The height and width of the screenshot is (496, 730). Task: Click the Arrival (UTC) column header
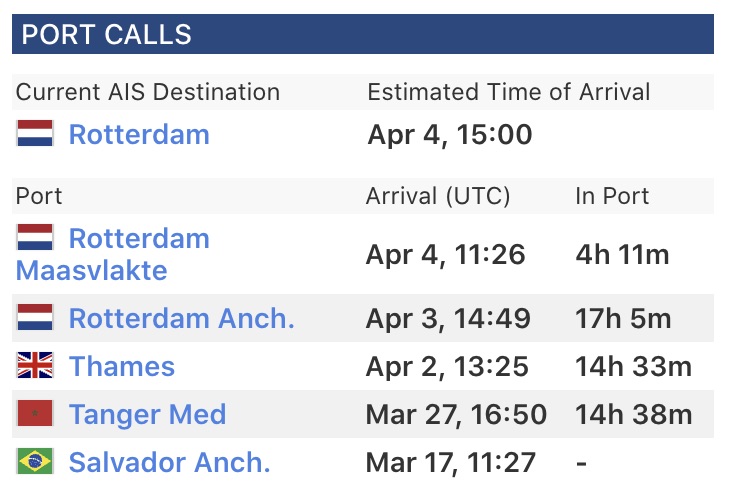[x=438, y=196]
